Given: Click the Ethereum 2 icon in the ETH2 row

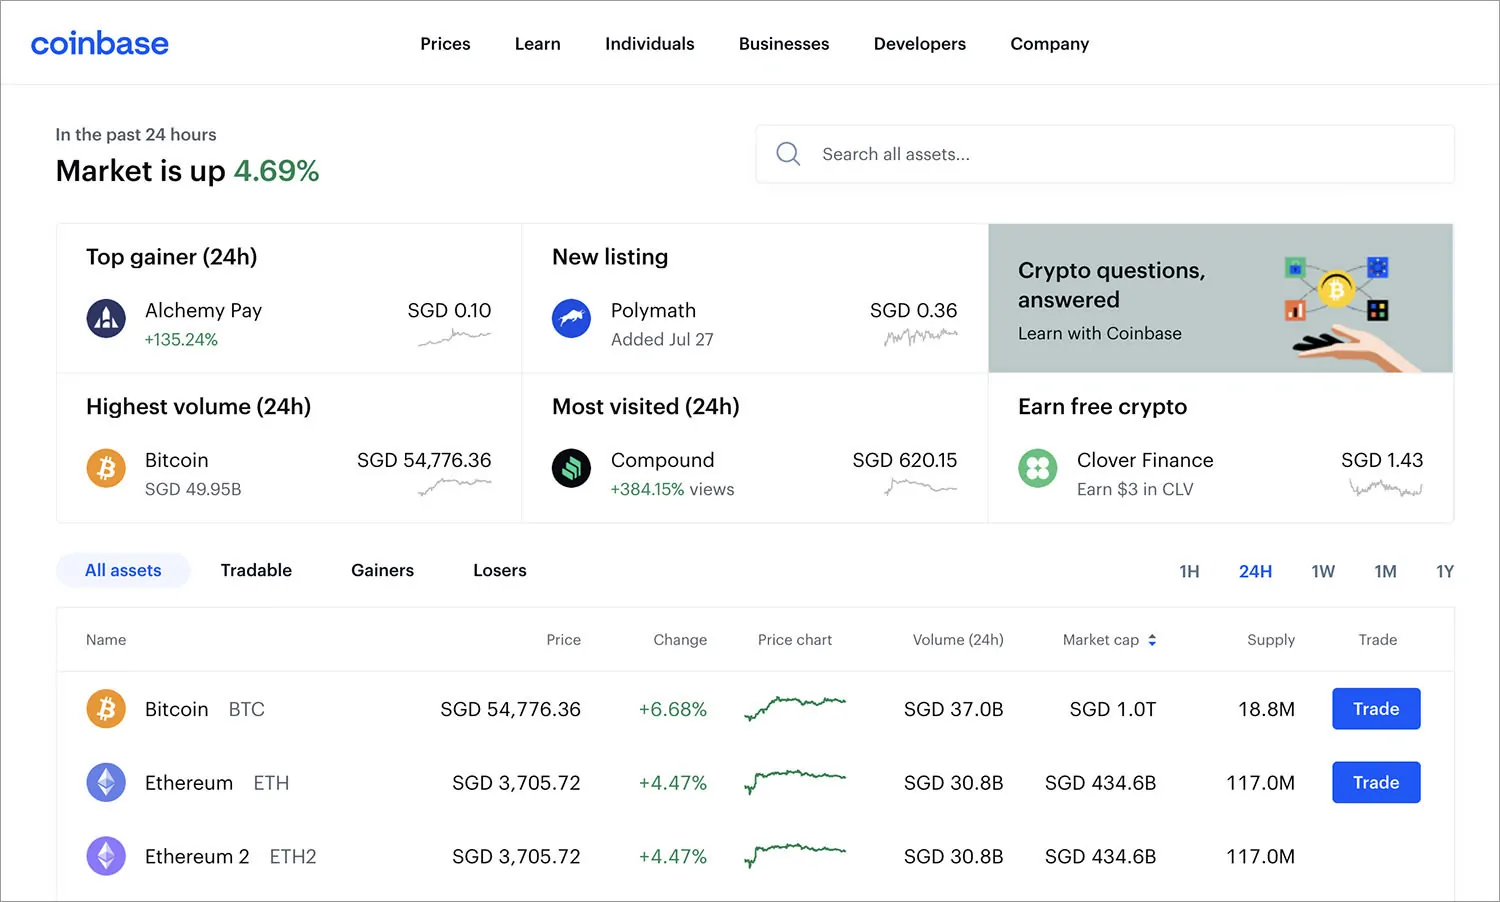Looking at the screenshot, I should [106, 856].
